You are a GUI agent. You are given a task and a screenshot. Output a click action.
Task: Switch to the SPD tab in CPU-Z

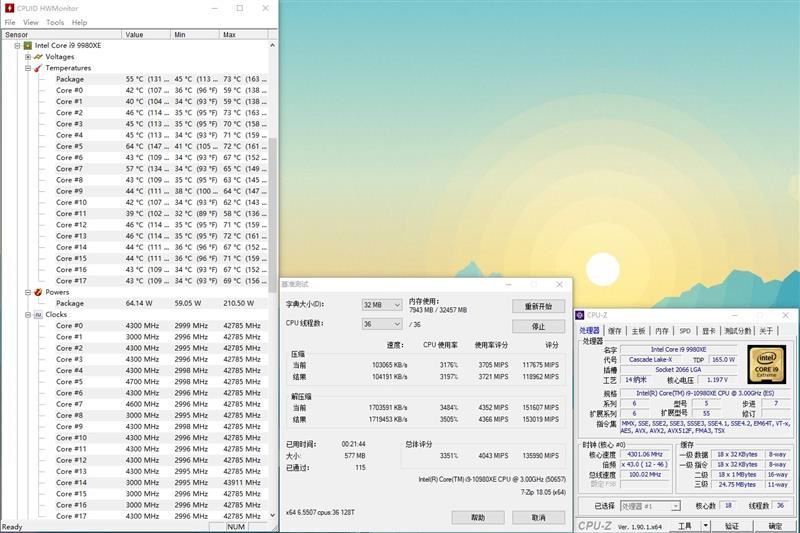685,331
